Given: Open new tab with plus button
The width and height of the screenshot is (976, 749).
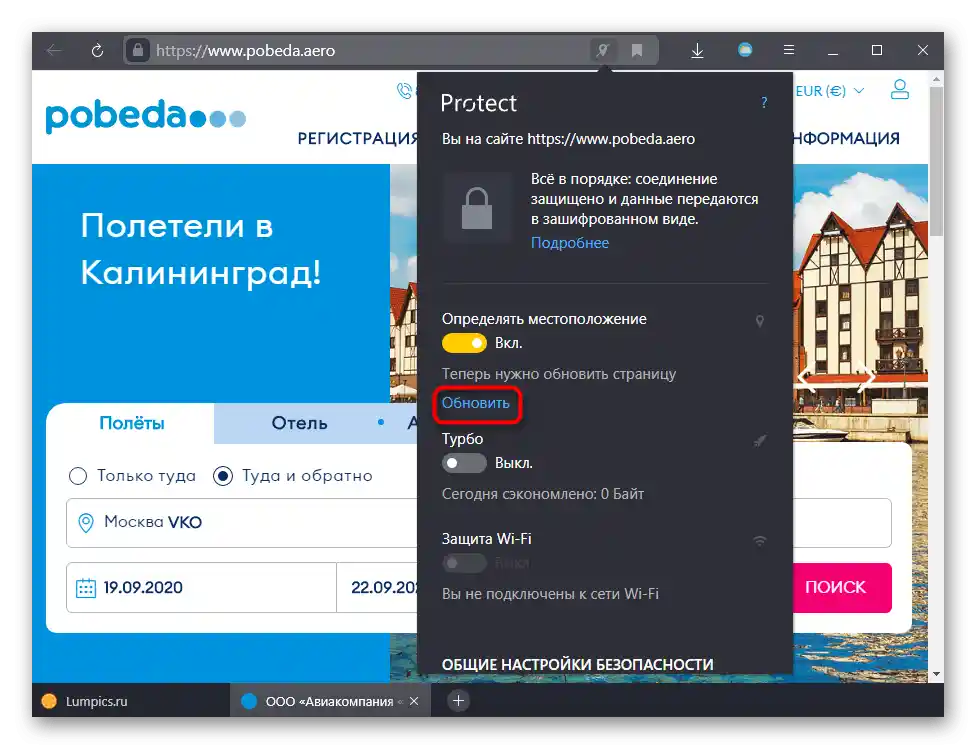Looking at the screenshot, I should [x=458, y=701].
